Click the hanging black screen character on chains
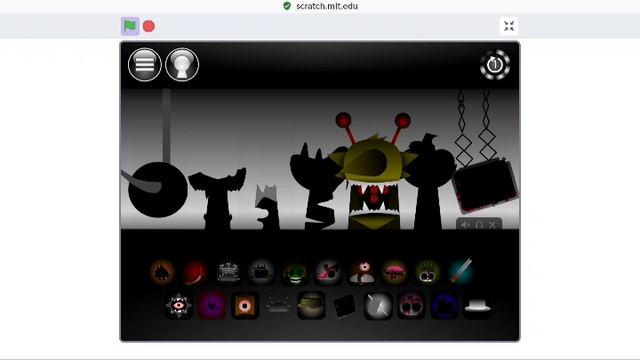Image resolution: width=640 pixels, height=360 pixels. pyautogui.click(x=485, y=187)
